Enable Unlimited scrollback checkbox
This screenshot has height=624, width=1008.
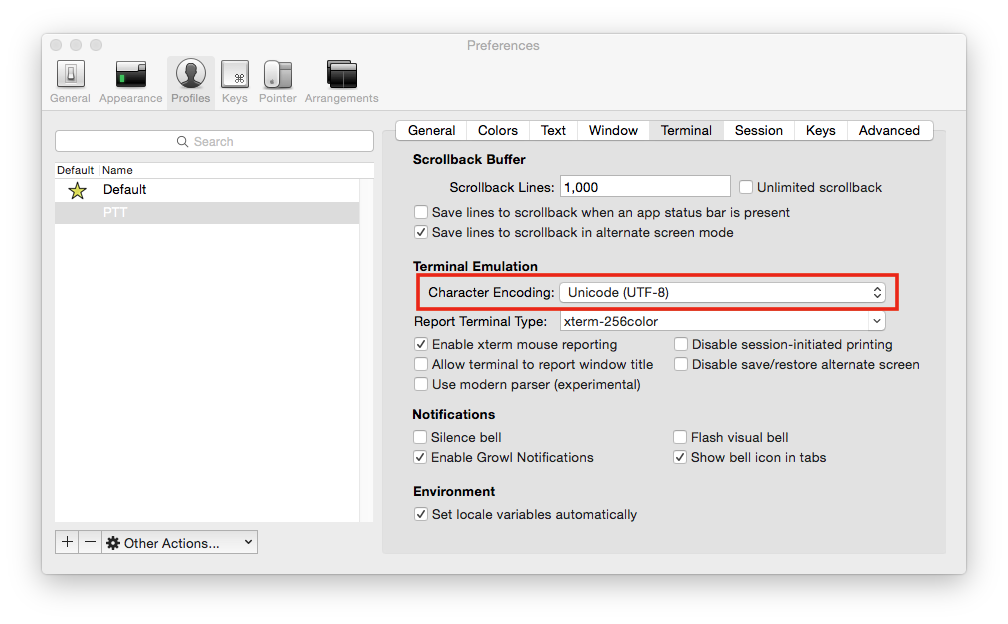[746, 187]
